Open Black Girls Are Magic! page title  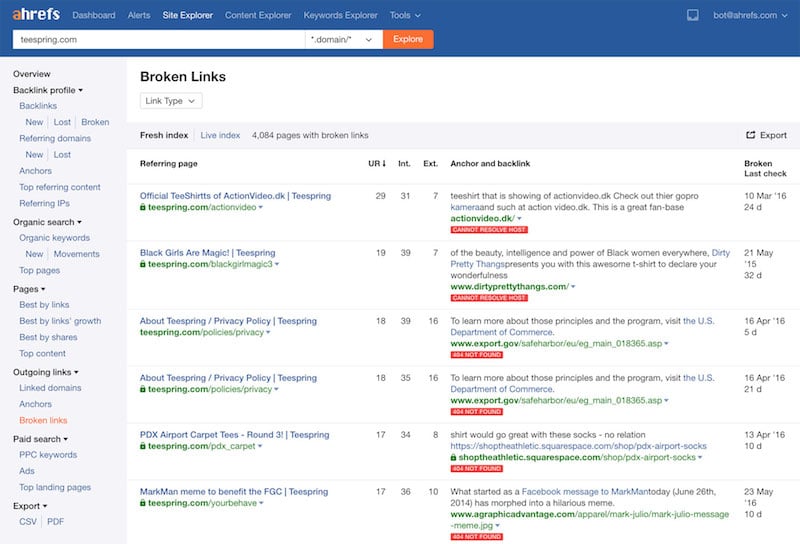[208, 253]
